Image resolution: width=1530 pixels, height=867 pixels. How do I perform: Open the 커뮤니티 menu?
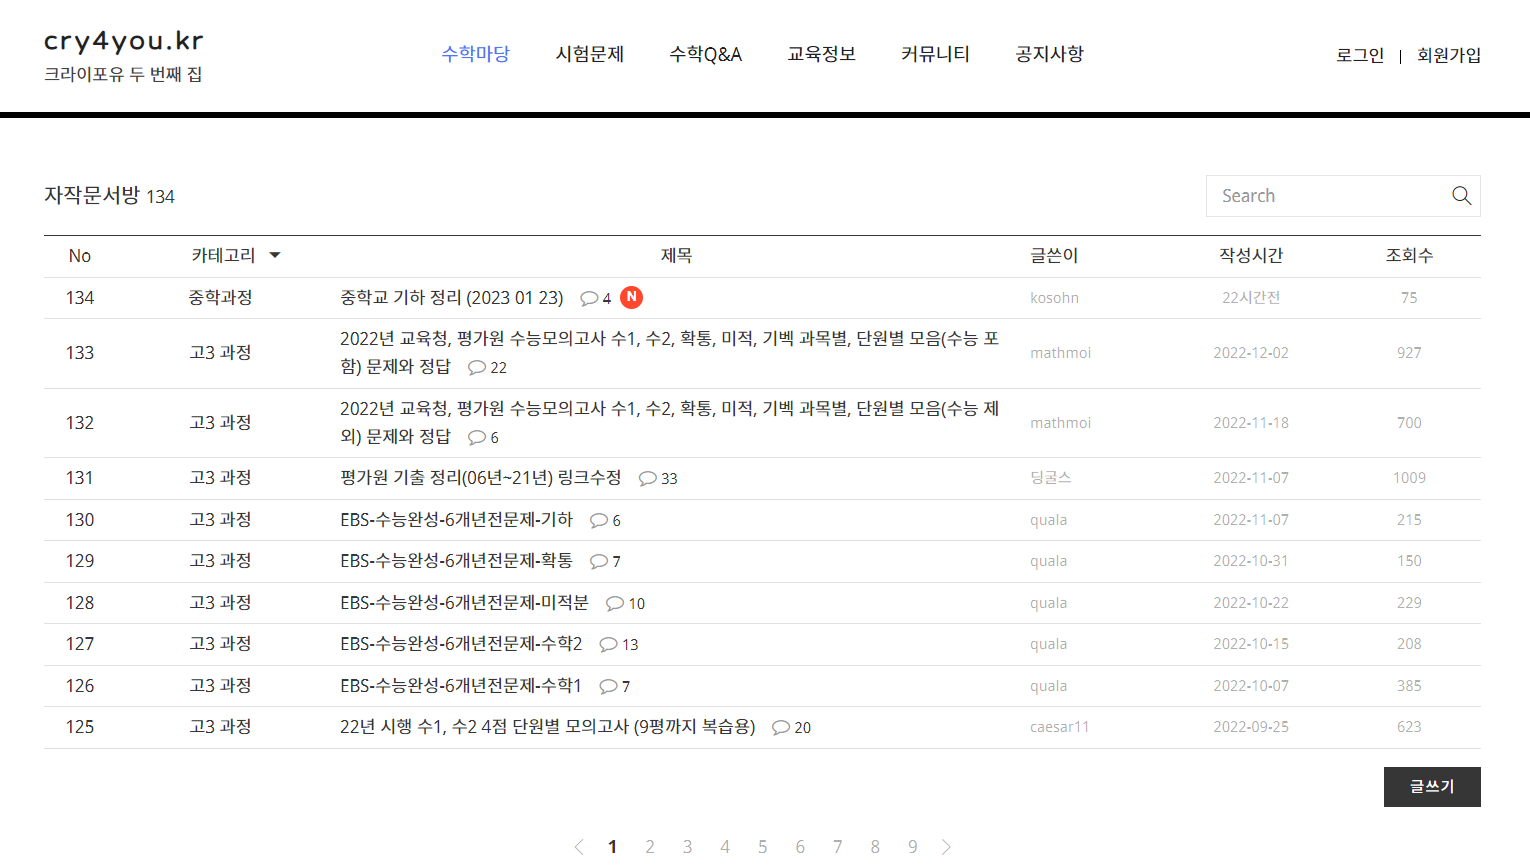tap(936, 54)
